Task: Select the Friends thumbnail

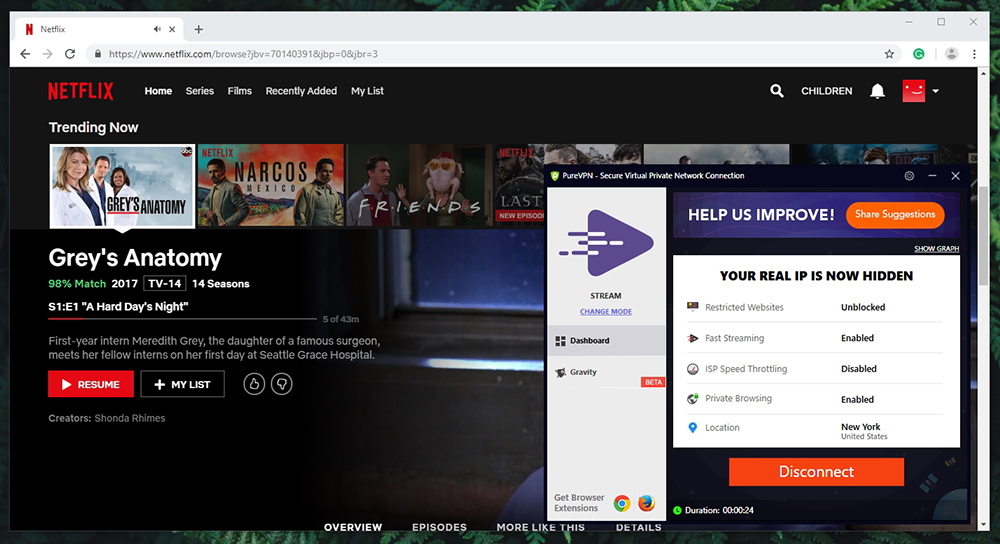Action: (x=419, y=185)
